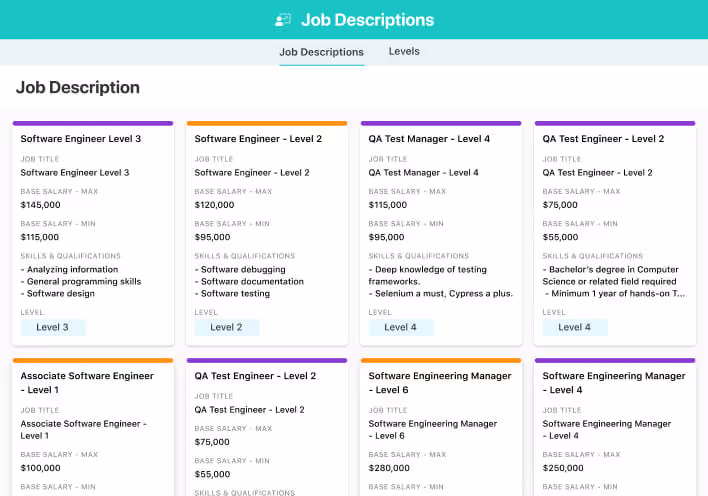
Task: Open the Software Engineer - Level 2 card title
Action: coord(258,139)
